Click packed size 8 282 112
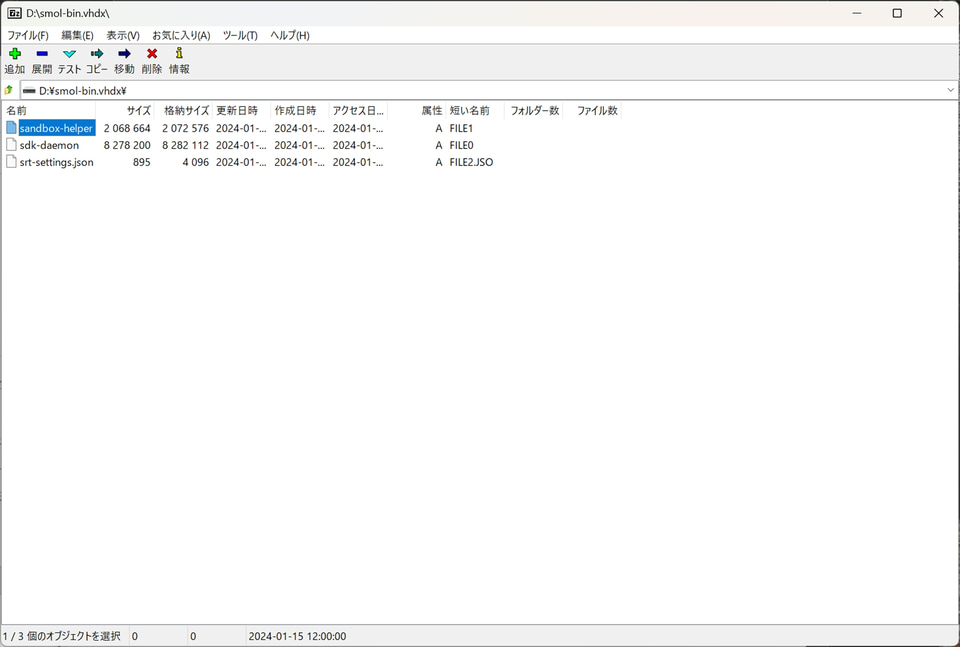Viewport: 960px width, 647px height. [x=186, y=145]
